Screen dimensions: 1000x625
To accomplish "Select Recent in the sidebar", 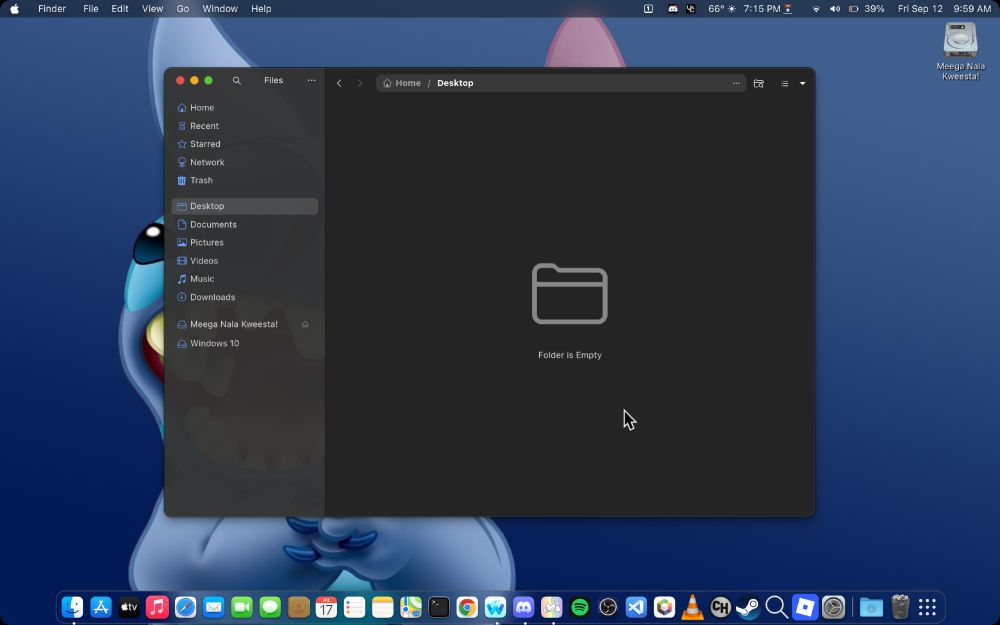I will 245,126.
